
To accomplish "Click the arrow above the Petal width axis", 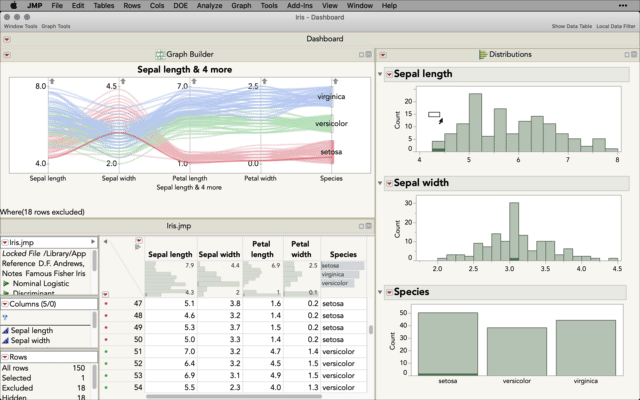I will 264,81.
